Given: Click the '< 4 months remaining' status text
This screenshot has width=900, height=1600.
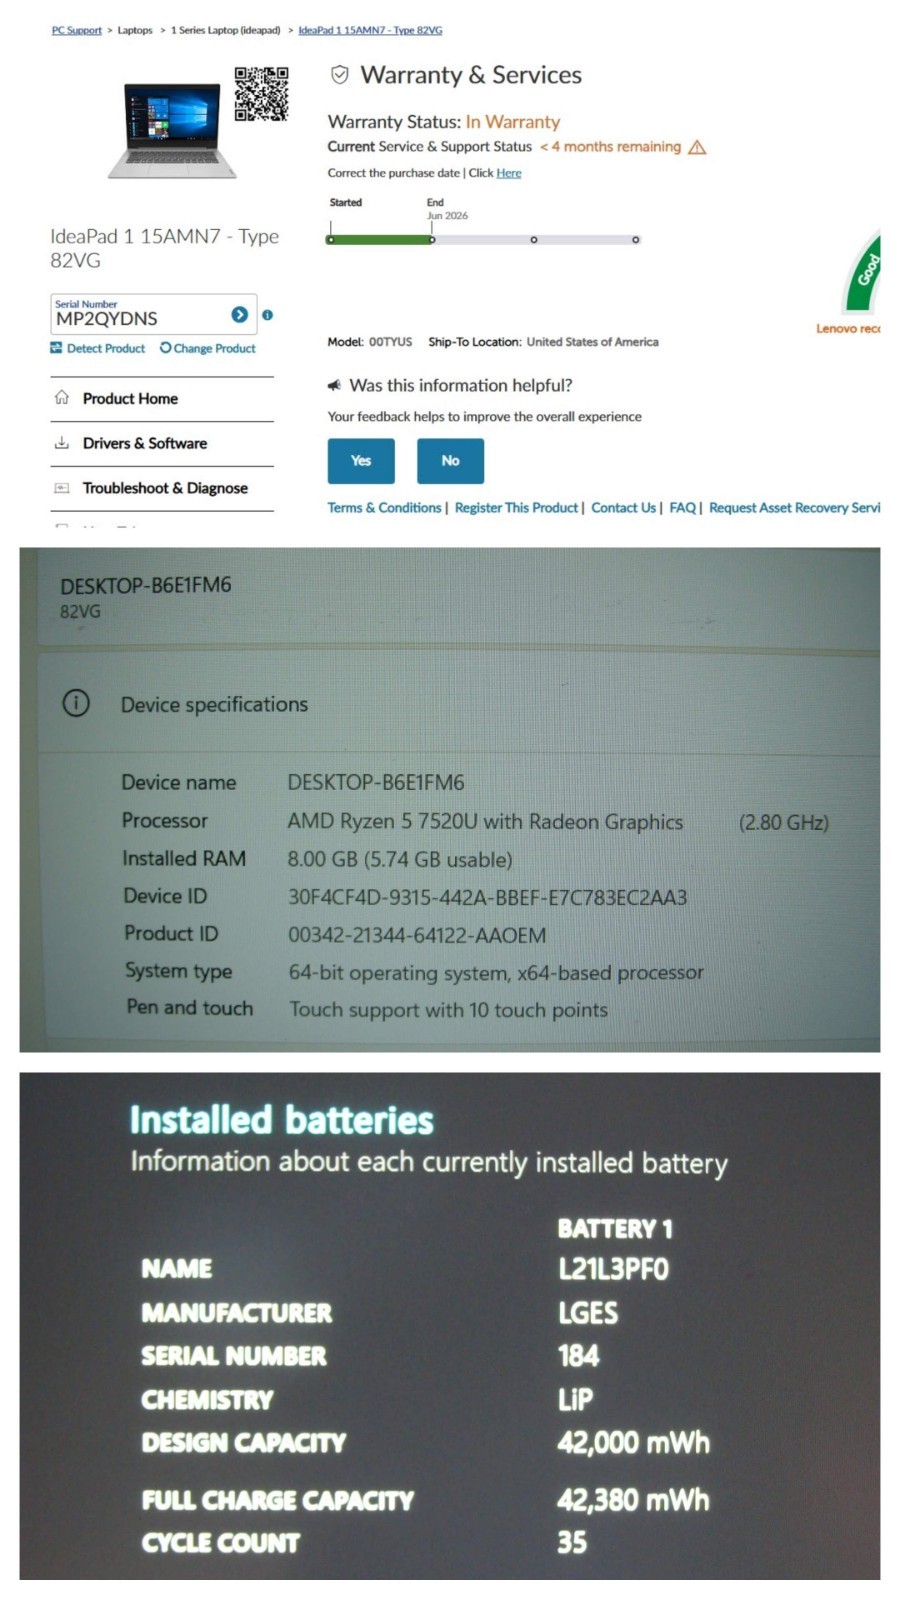Looking at the screenshot, I should [x=611, y=147].
